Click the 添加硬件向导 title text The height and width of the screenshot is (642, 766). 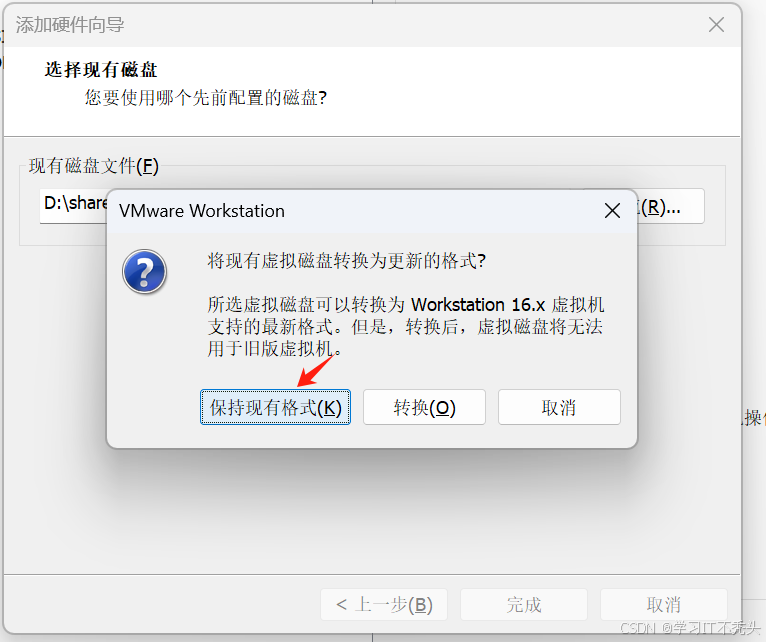coord(70,24)
